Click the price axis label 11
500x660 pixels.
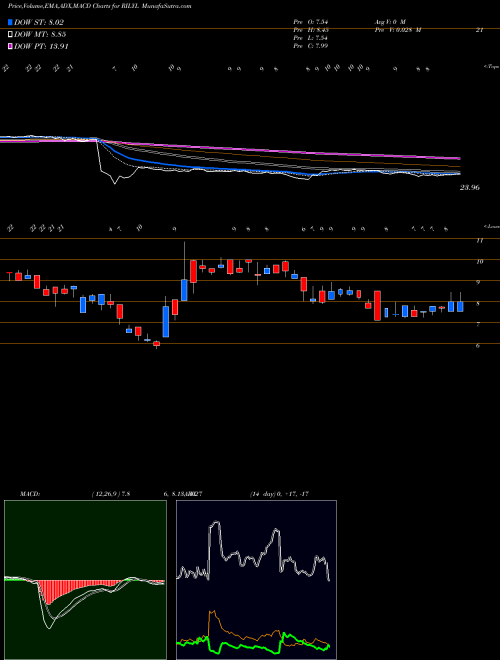tap(479, 241)
